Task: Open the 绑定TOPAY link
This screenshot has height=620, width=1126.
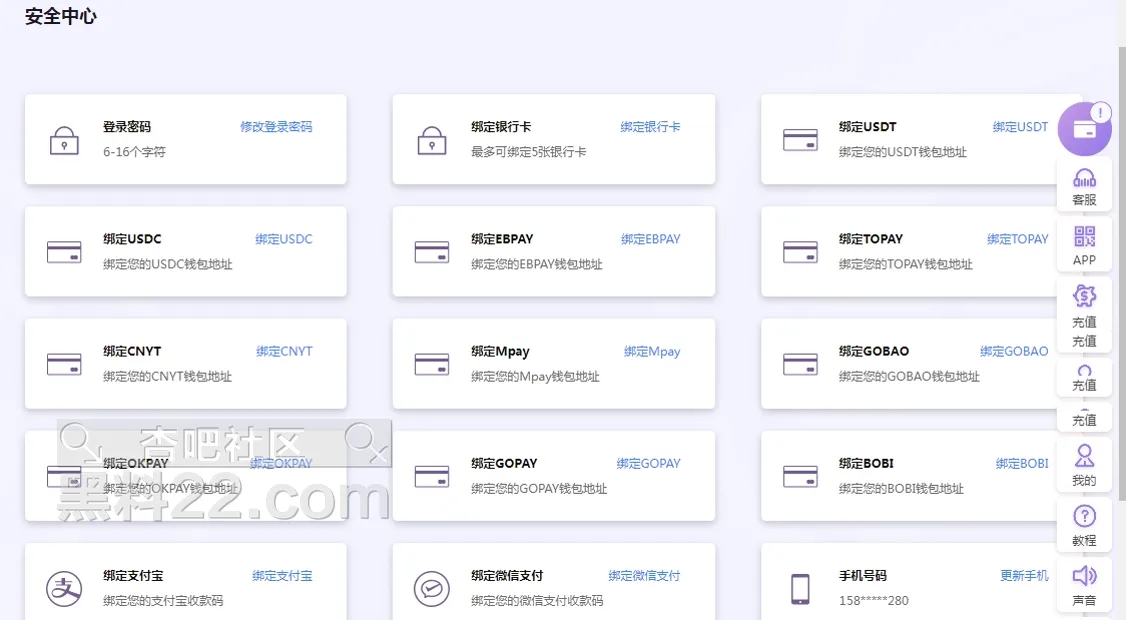Action: coord(1017,239)
